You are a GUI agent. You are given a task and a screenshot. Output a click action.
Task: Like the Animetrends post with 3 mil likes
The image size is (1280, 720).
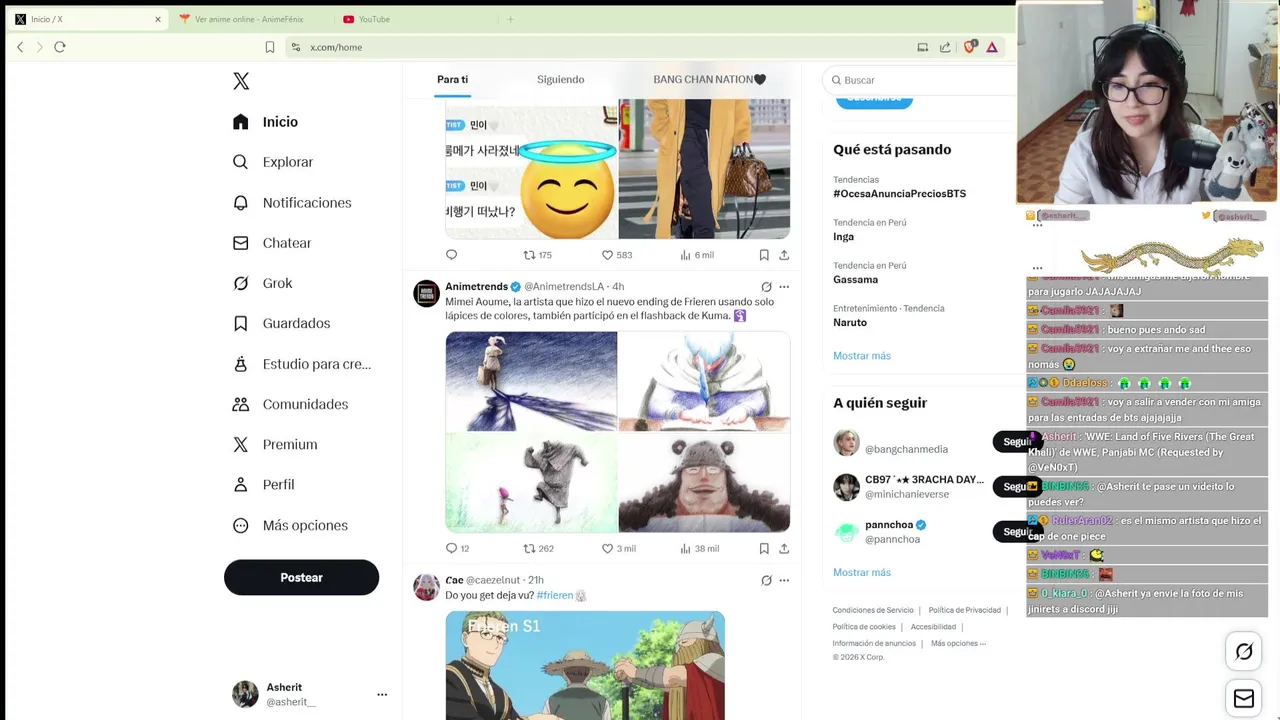tap(607, 548)
